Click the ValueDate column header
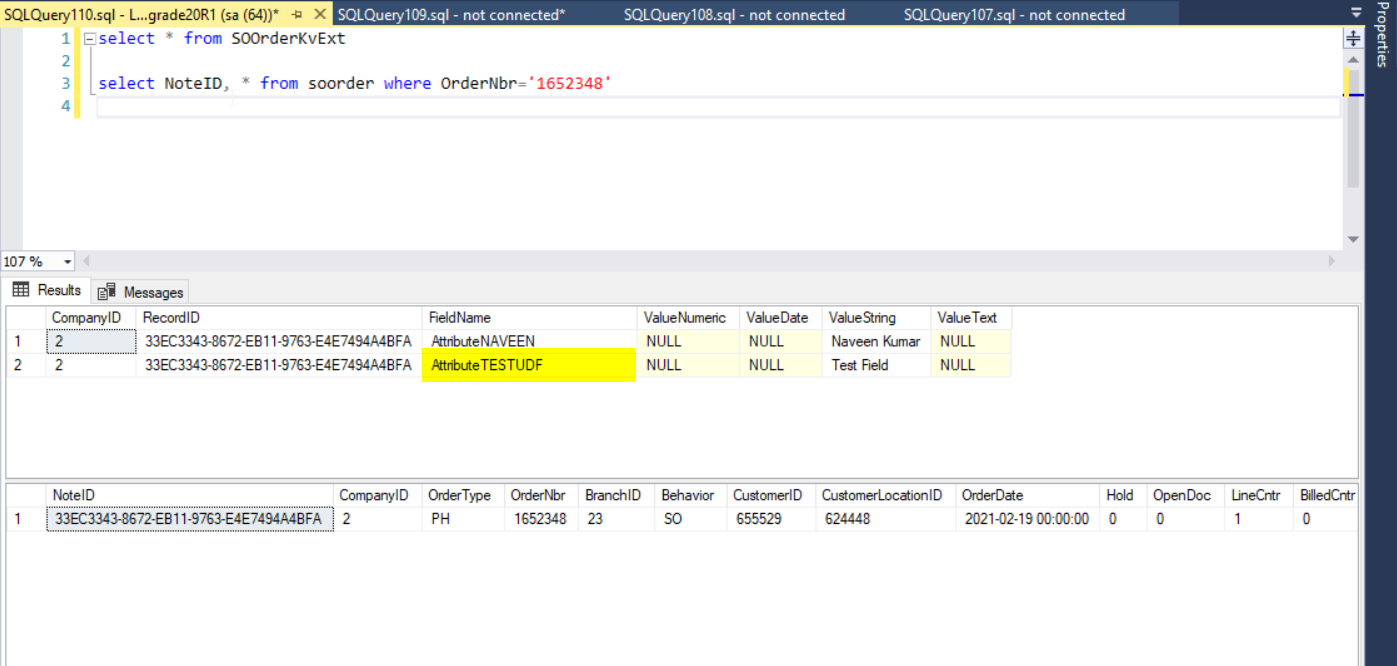 780,317
